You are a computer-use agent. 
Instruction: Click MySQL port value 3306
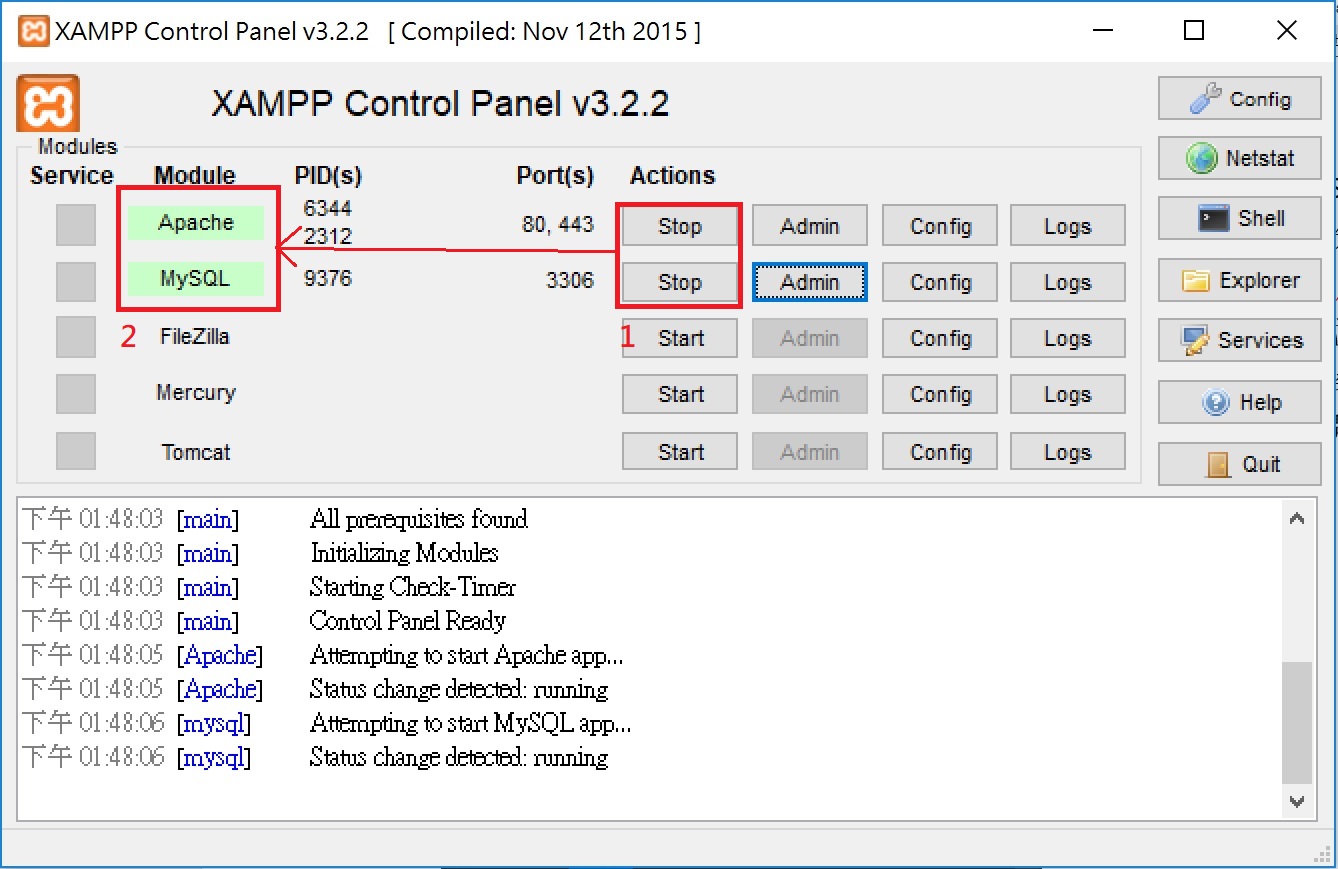tap(570, 280)
